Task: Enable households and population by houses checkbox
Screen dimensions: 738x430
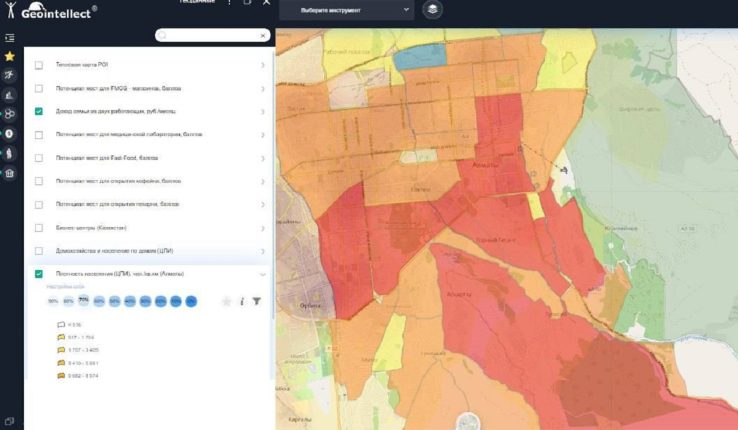Action: (39, 251)
